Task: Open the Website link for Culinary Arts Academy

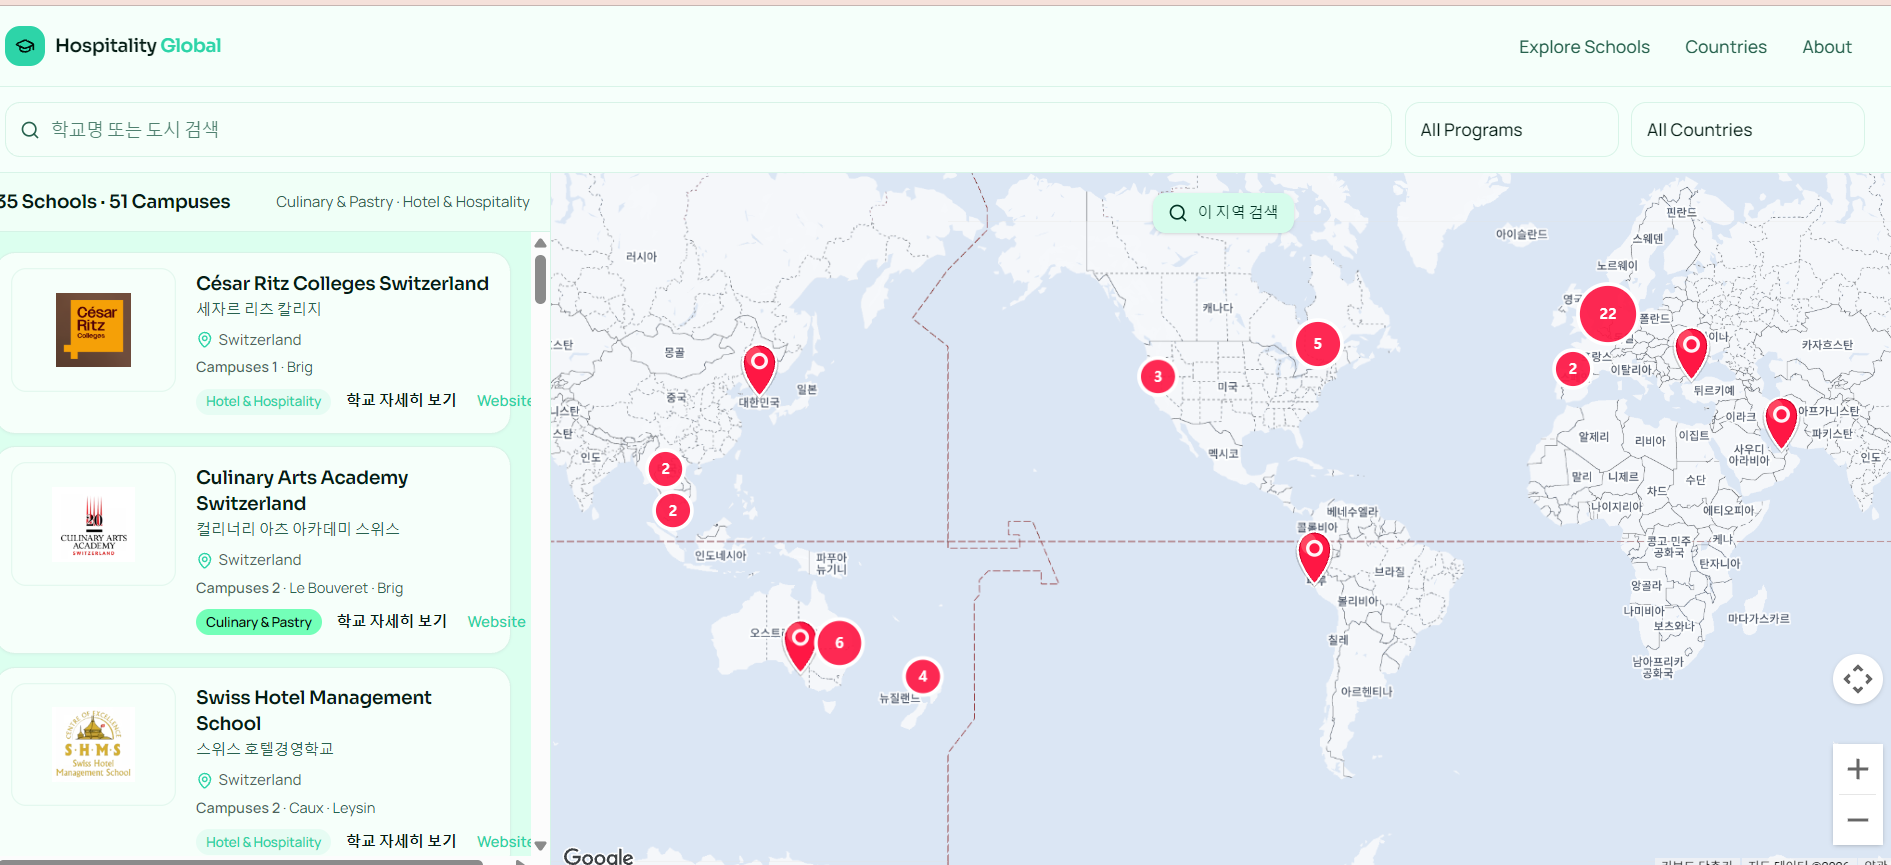Action: pyautogui.click(x=496, y=622)
